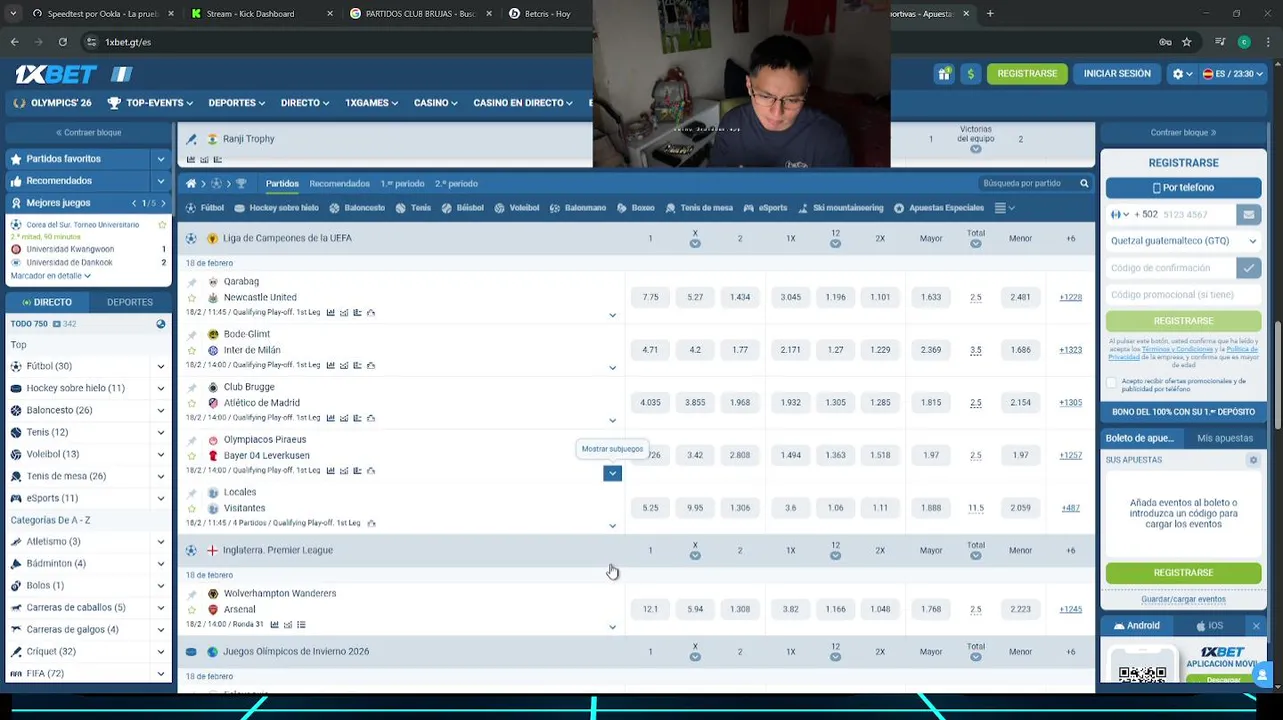Open statistics icon for Qarabag match
Image resolution: width=1283 pixels, height=720 pixels.
coord(330,313)
